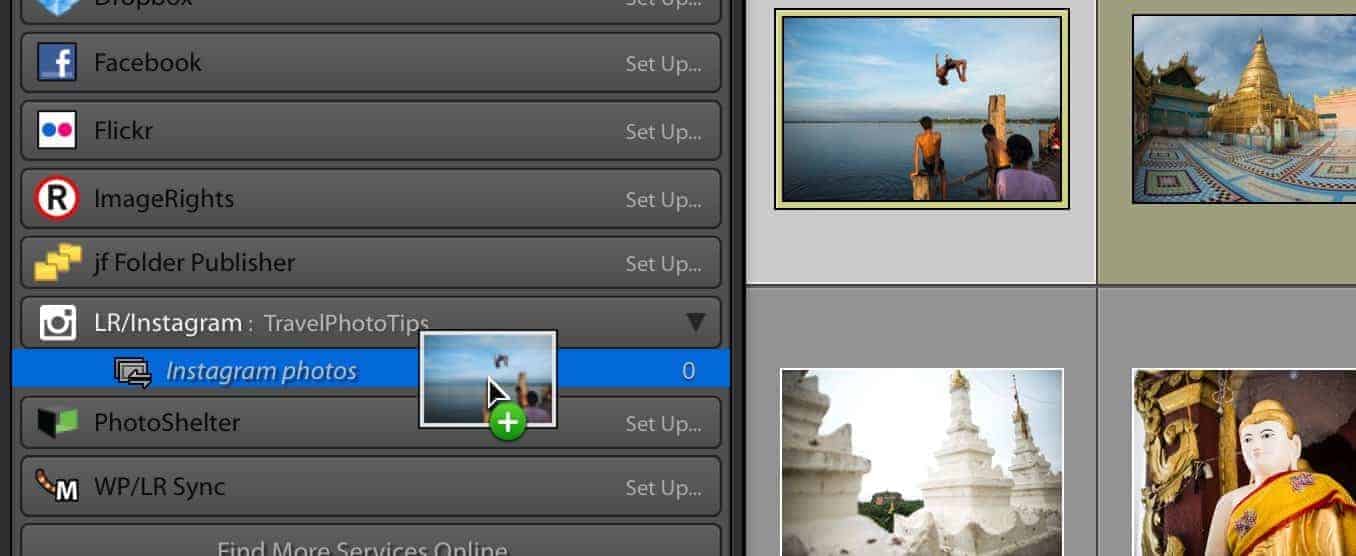The width and height of the screenshot is (1356, 556).
Task: Click the WP/LR Sync label
Action: [160, 487]
